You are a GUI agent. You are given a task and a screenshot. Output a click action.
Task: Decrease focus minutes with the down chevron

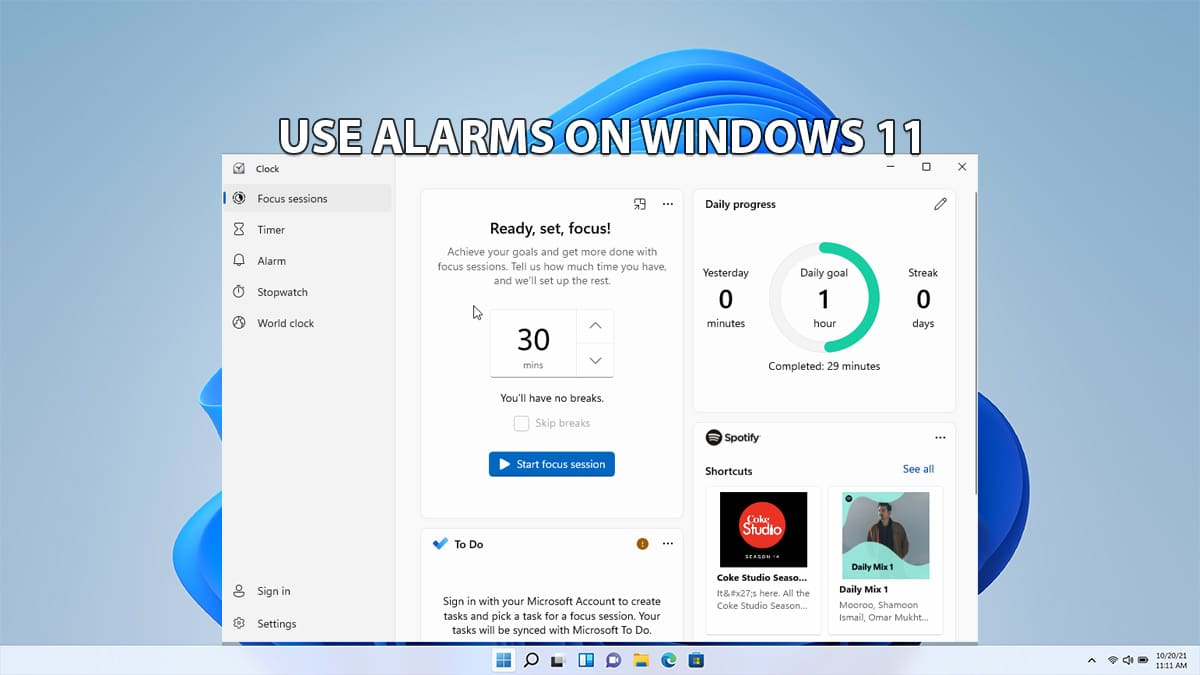(x=595, y=360)
